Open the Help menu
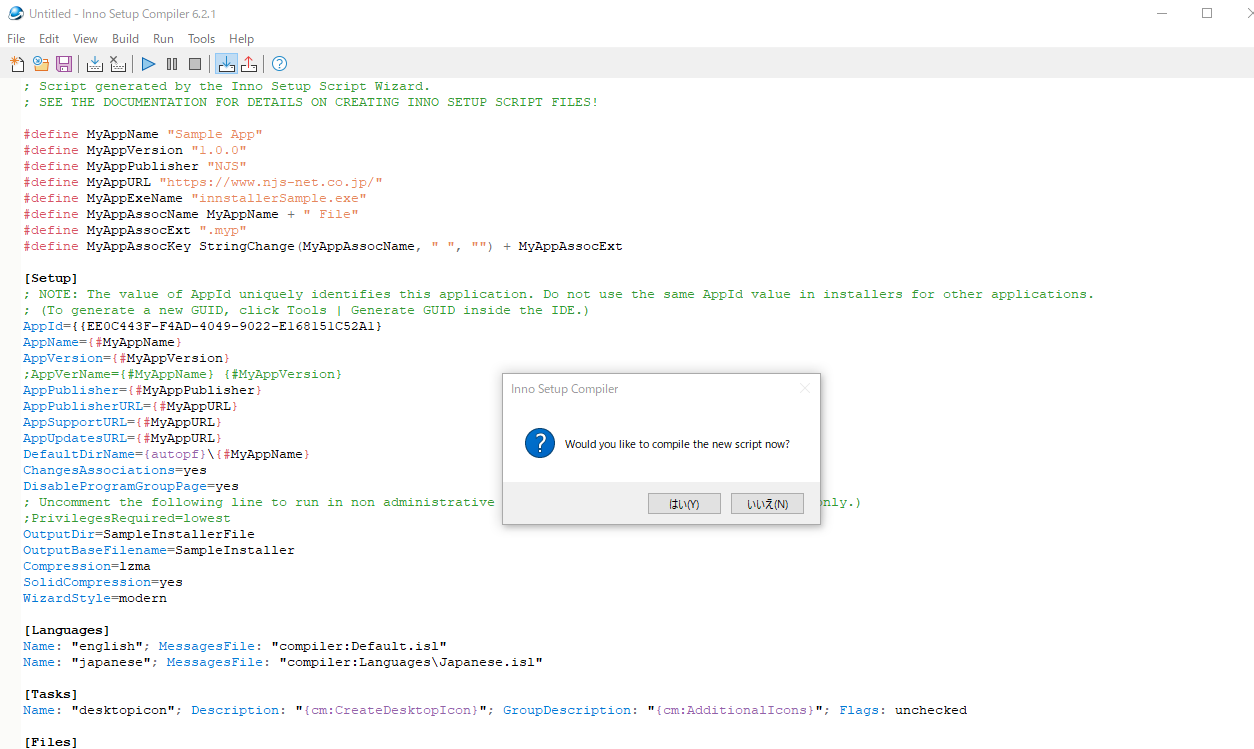Viewport: 1254px width, 749px height. point(242,39)
